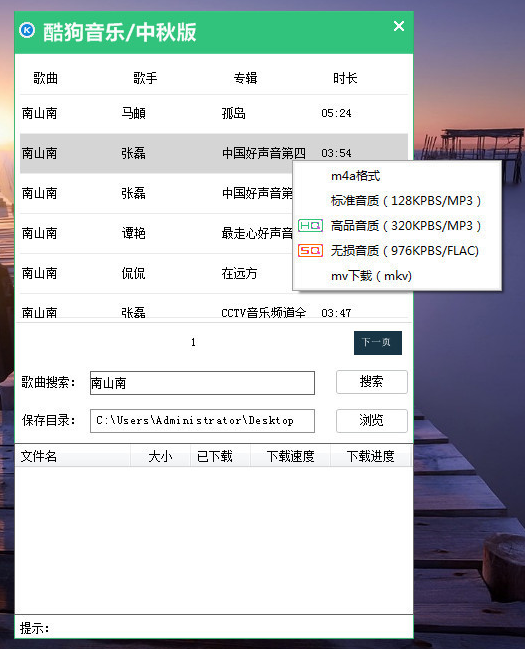Click the 下载速度 column header

click(x=290, y=456)
